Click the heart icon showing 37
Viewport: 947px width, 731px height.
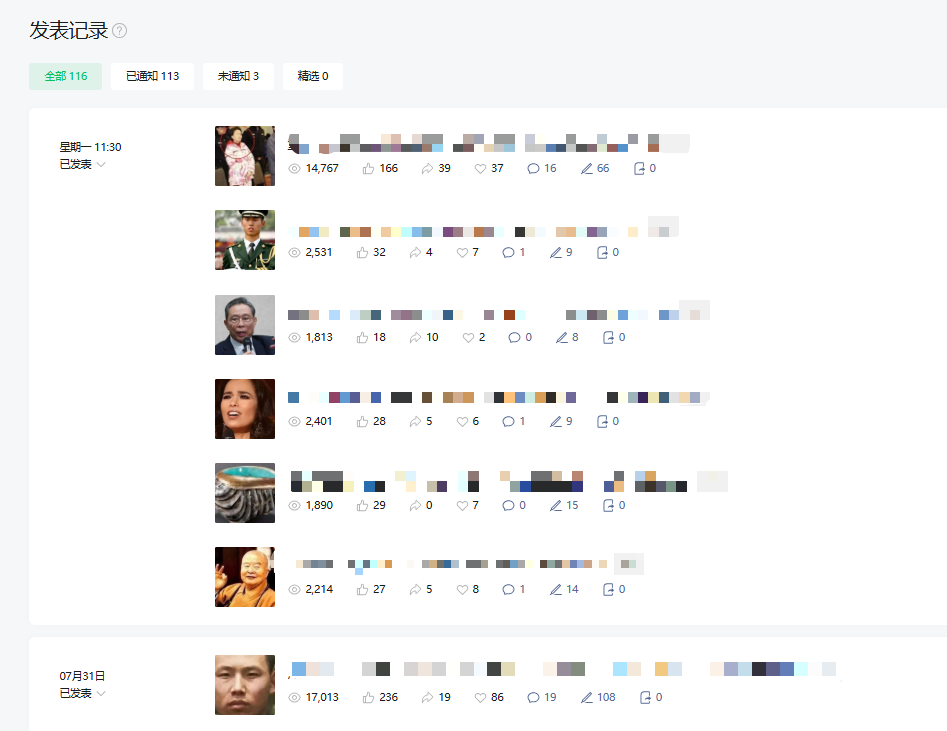[x=480, y=169]
